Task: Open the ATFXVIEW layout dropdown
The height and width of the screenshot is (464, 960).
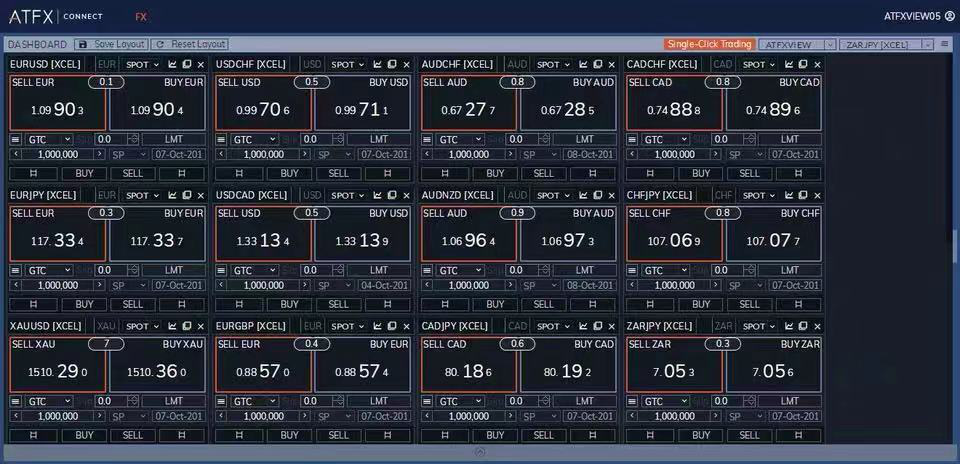Action: pos(797,44)
